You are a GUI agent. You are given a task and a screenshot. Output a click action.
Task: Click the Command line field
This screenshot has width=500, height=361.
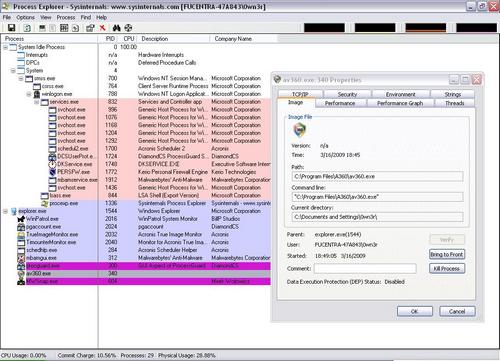click(x=377, y=197)
